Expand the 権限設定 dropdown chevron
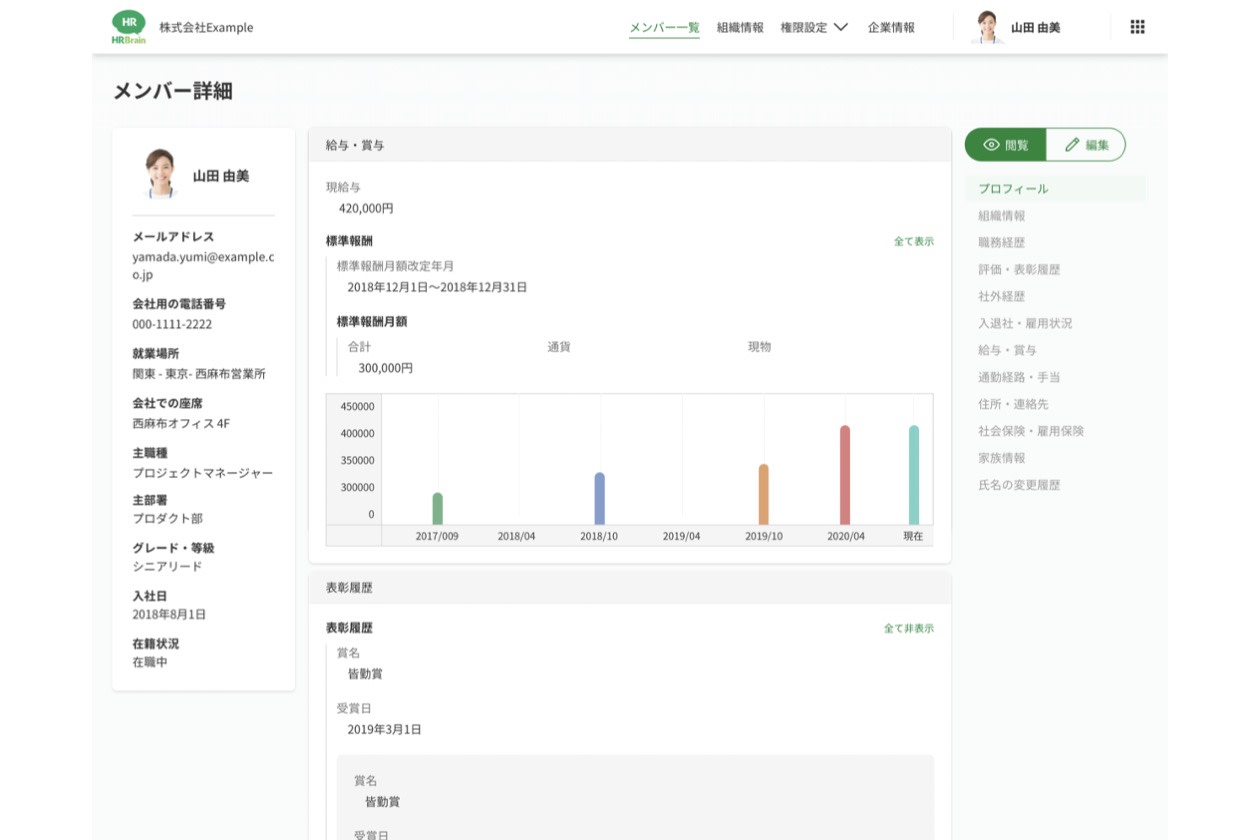Viewport: 1260px width, 840px height. coord(840,27)
